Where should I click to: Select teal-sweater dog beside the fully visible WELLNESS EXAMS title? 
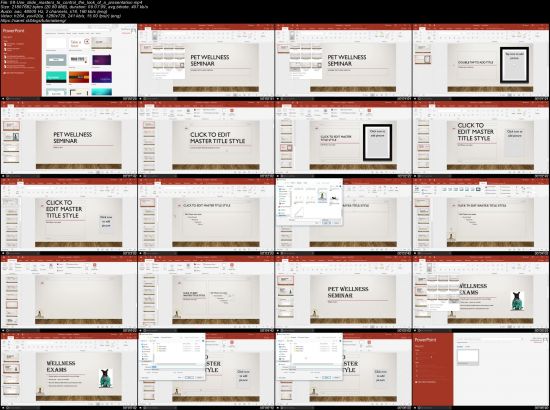(106, 378)
